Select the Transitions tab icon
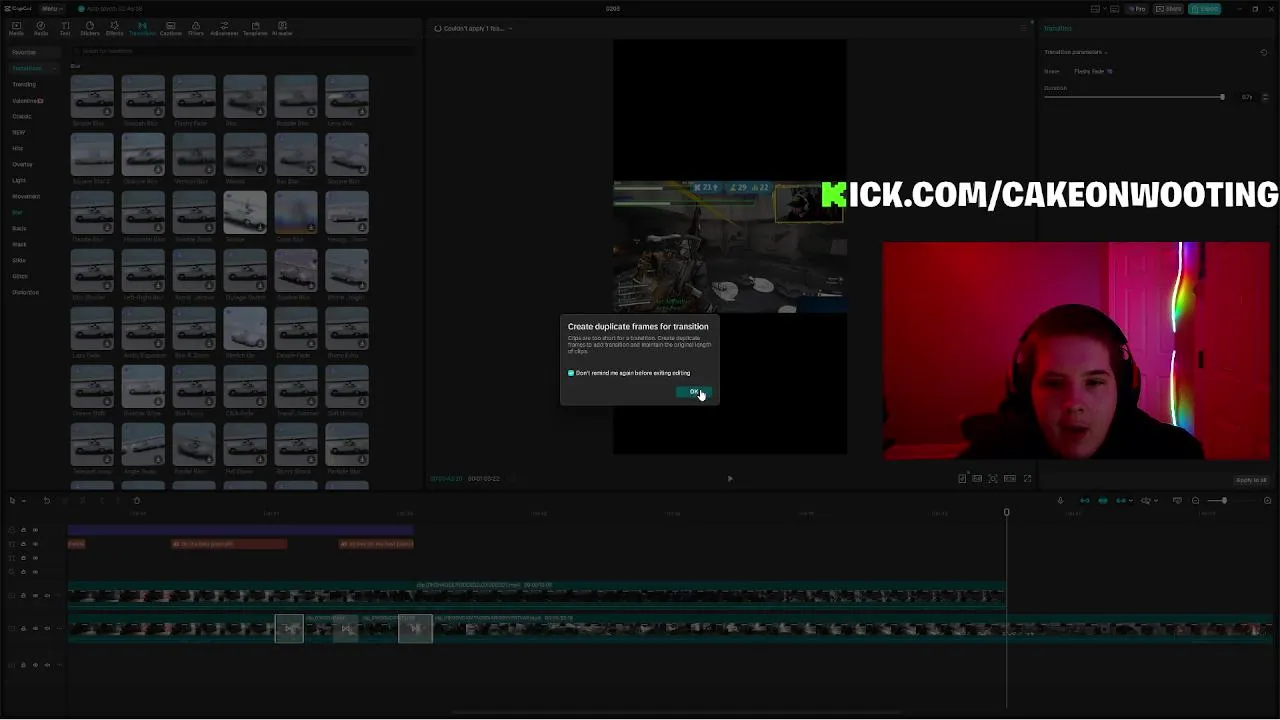 [142, 28]
